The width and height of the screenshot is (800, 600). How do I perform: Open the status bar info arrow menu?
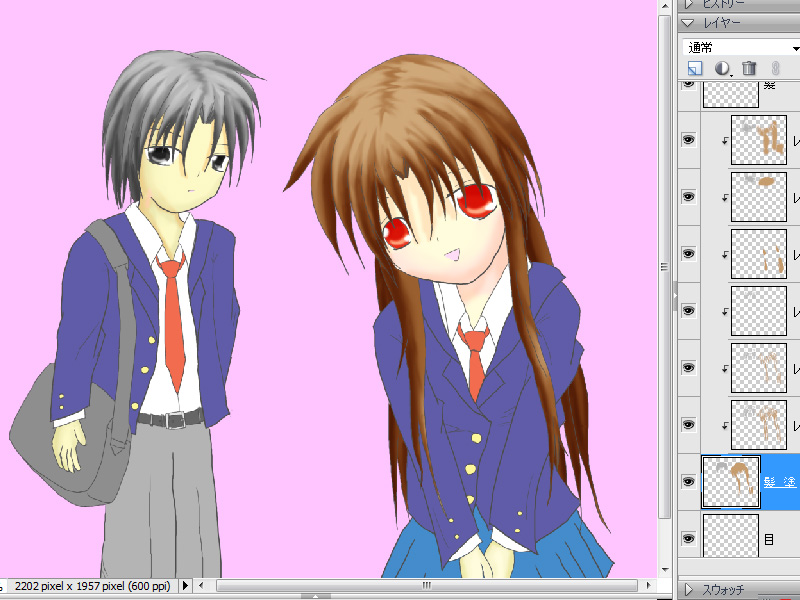[185, 586]
